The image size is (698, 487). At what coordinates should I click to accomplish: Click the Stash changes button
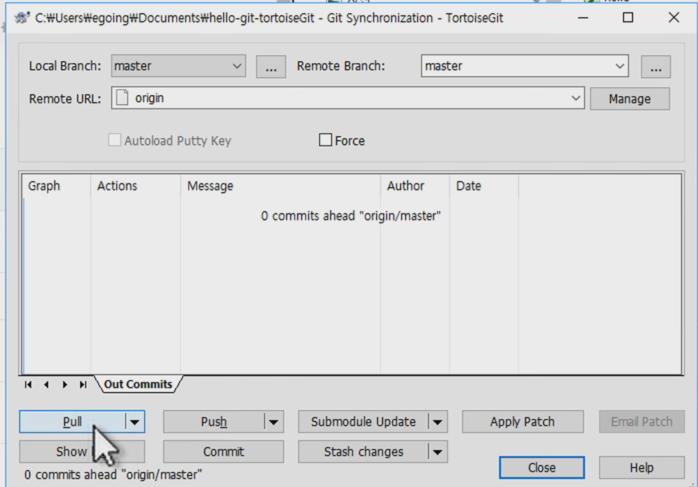(363, 452)
